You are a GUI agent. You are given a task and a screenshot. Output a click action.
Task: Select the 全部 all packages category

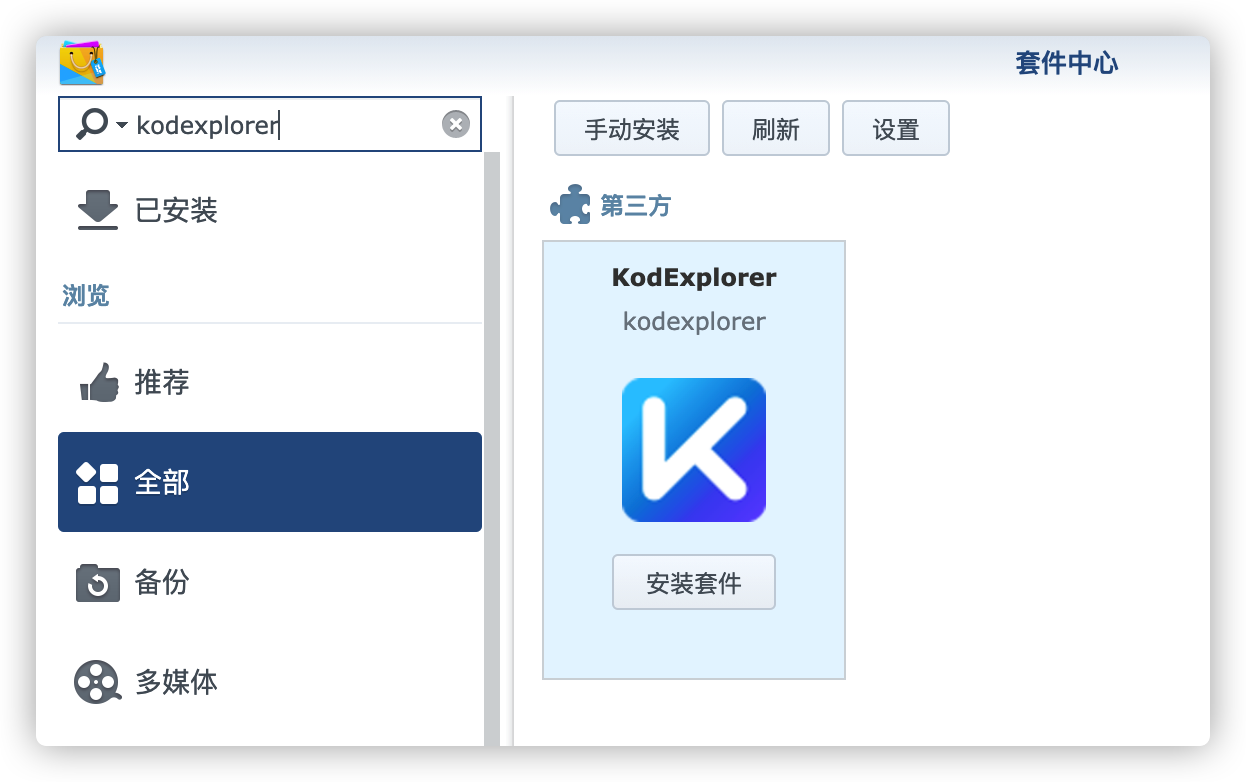[270, 482]
